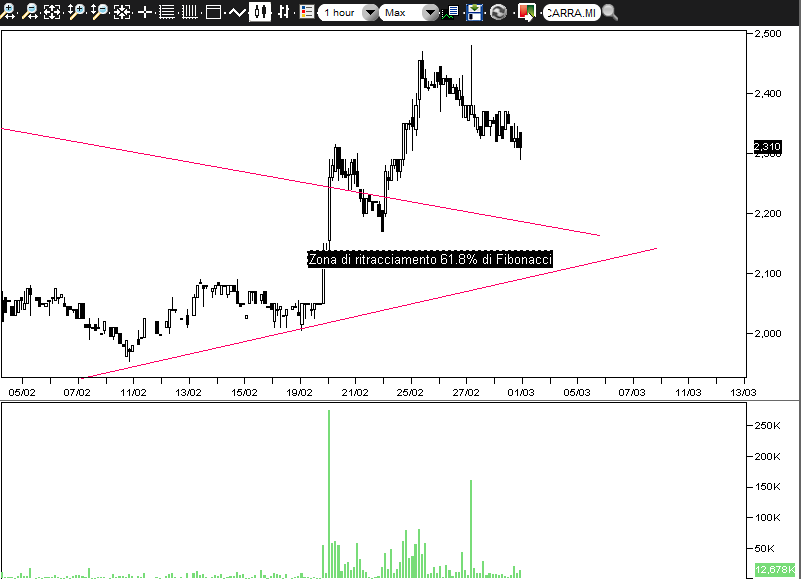Toggle vertical grid lines icon

(190, 12)
